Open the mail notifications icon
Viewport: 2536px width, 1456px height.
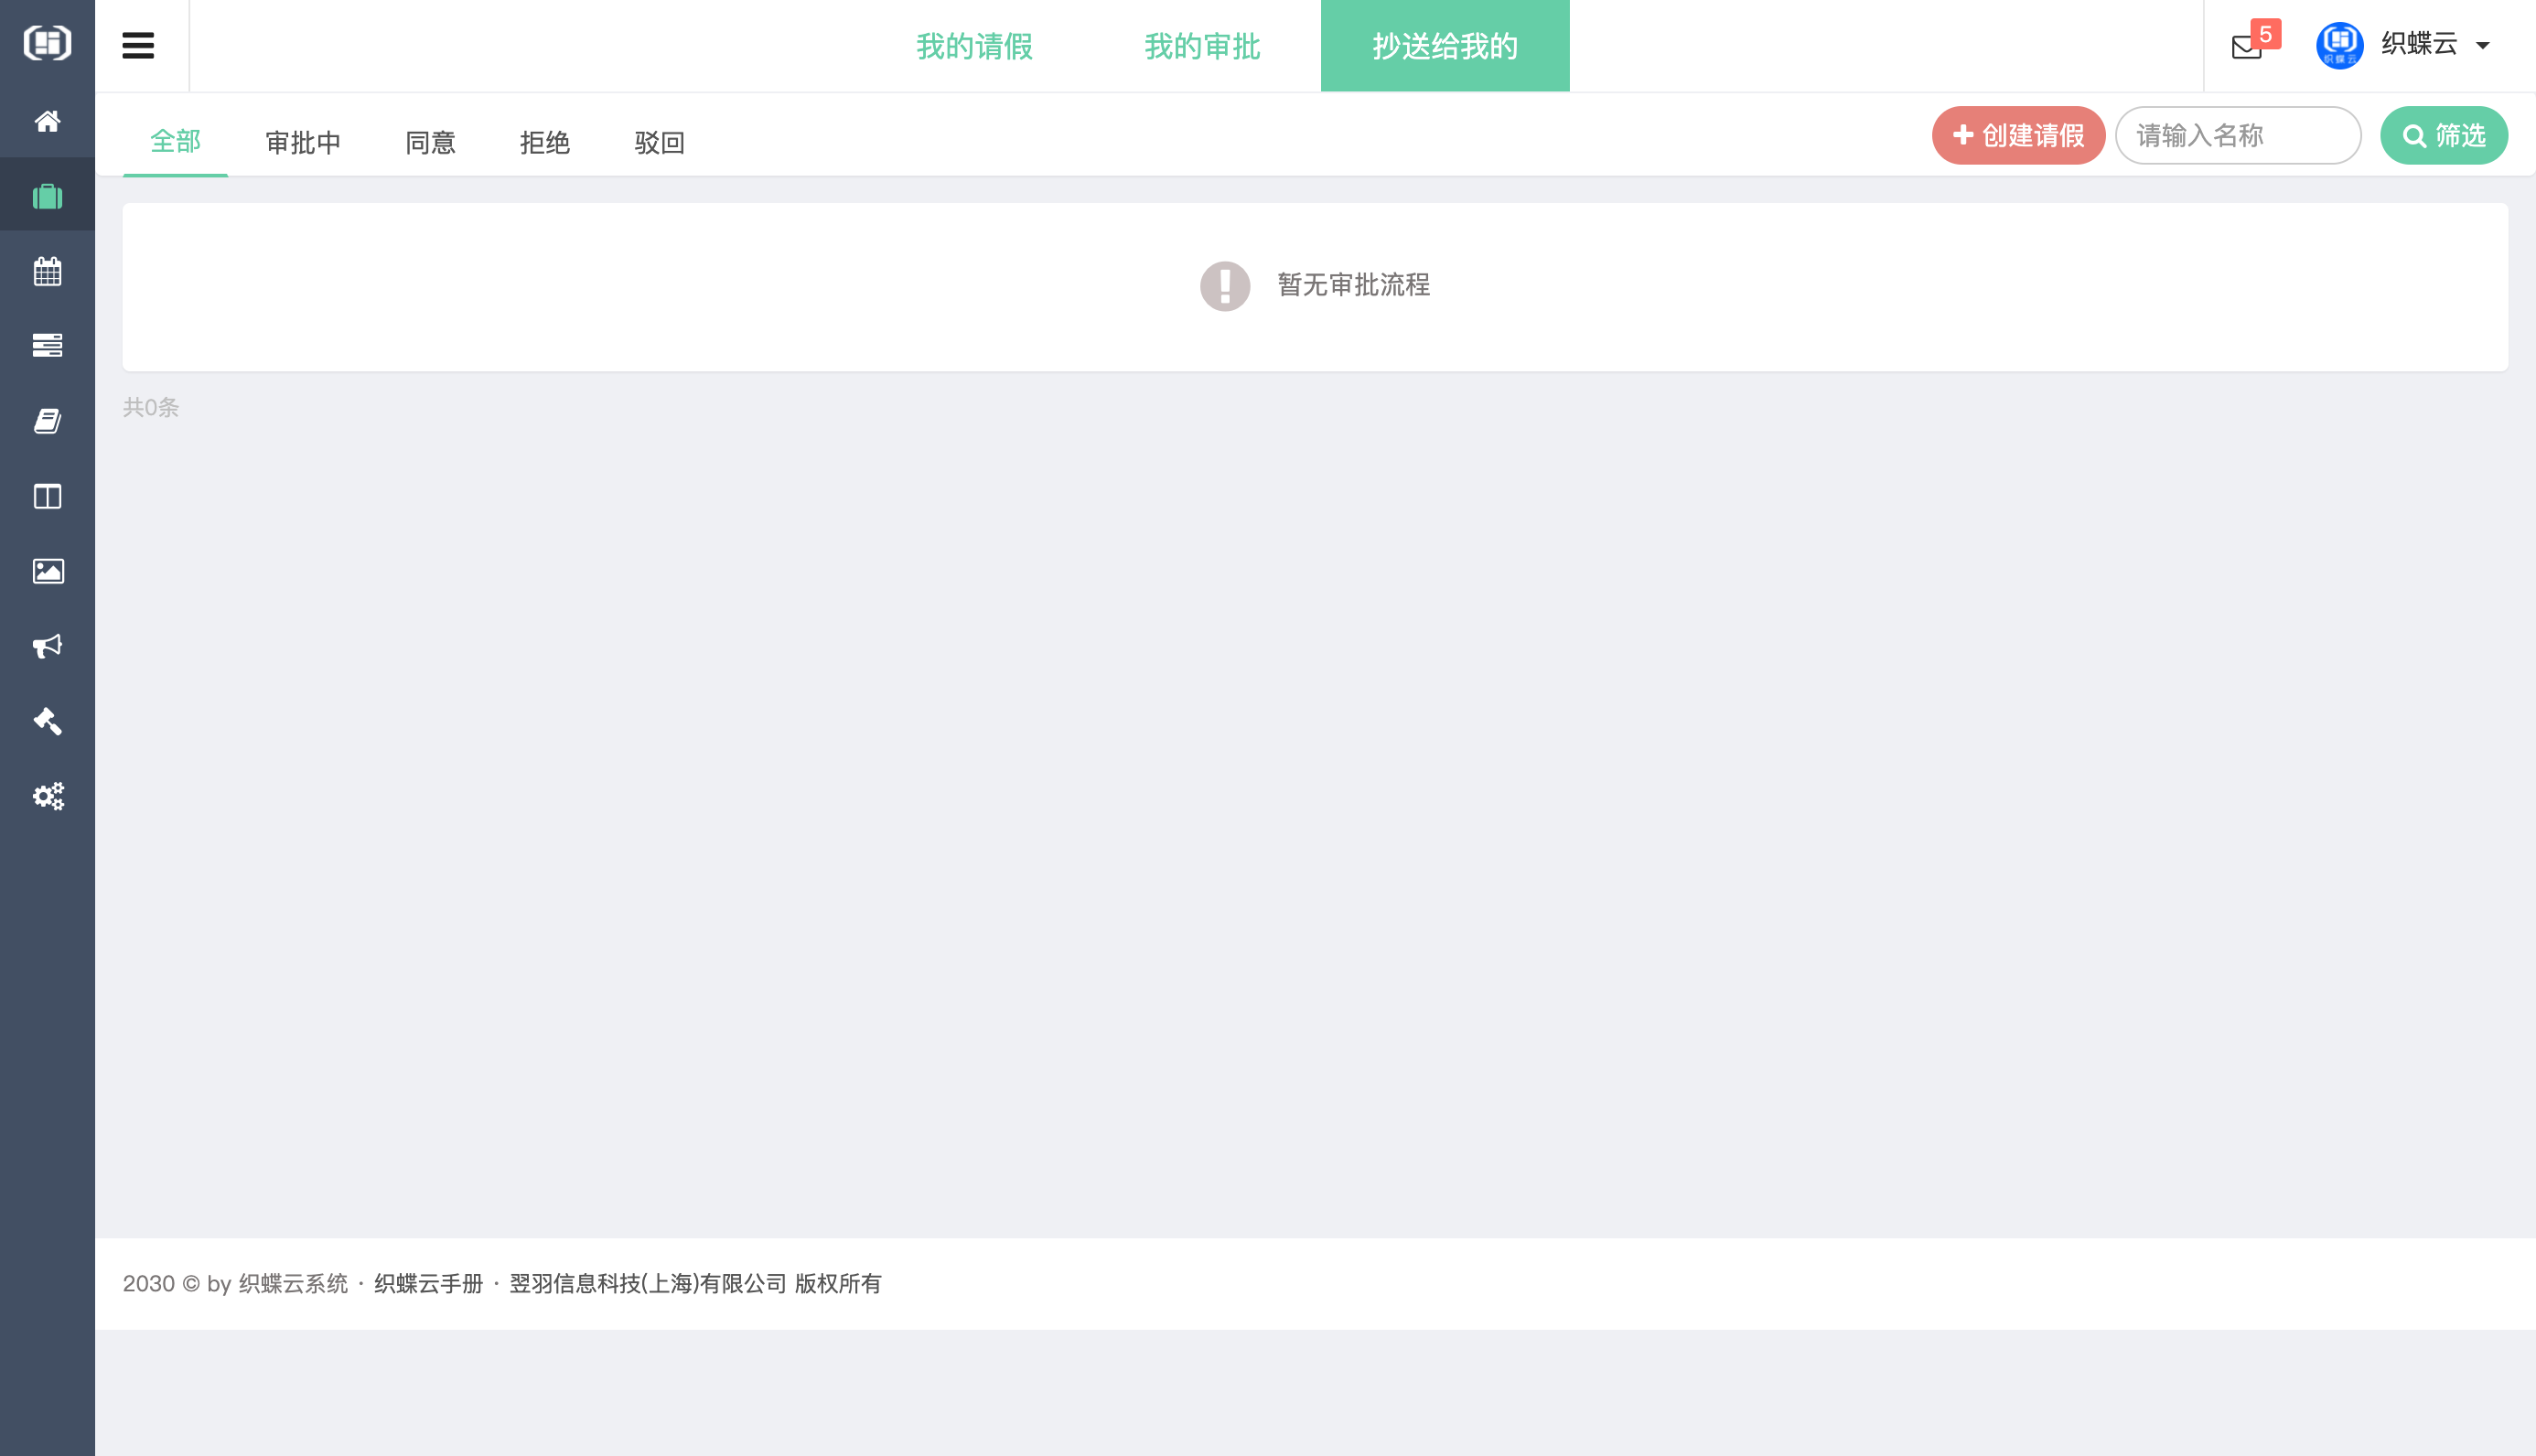pos(2247,46)
